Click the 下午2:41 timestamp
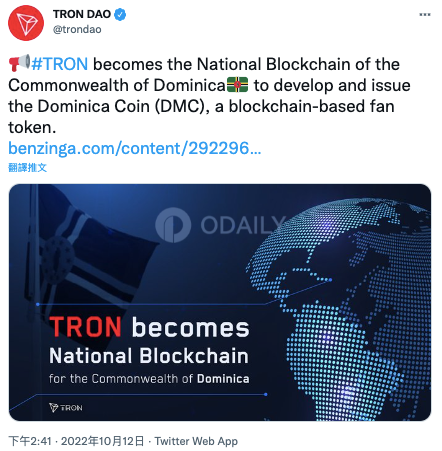Image resolution: width=442 pixels, height=451 pixels. point(30,441)
